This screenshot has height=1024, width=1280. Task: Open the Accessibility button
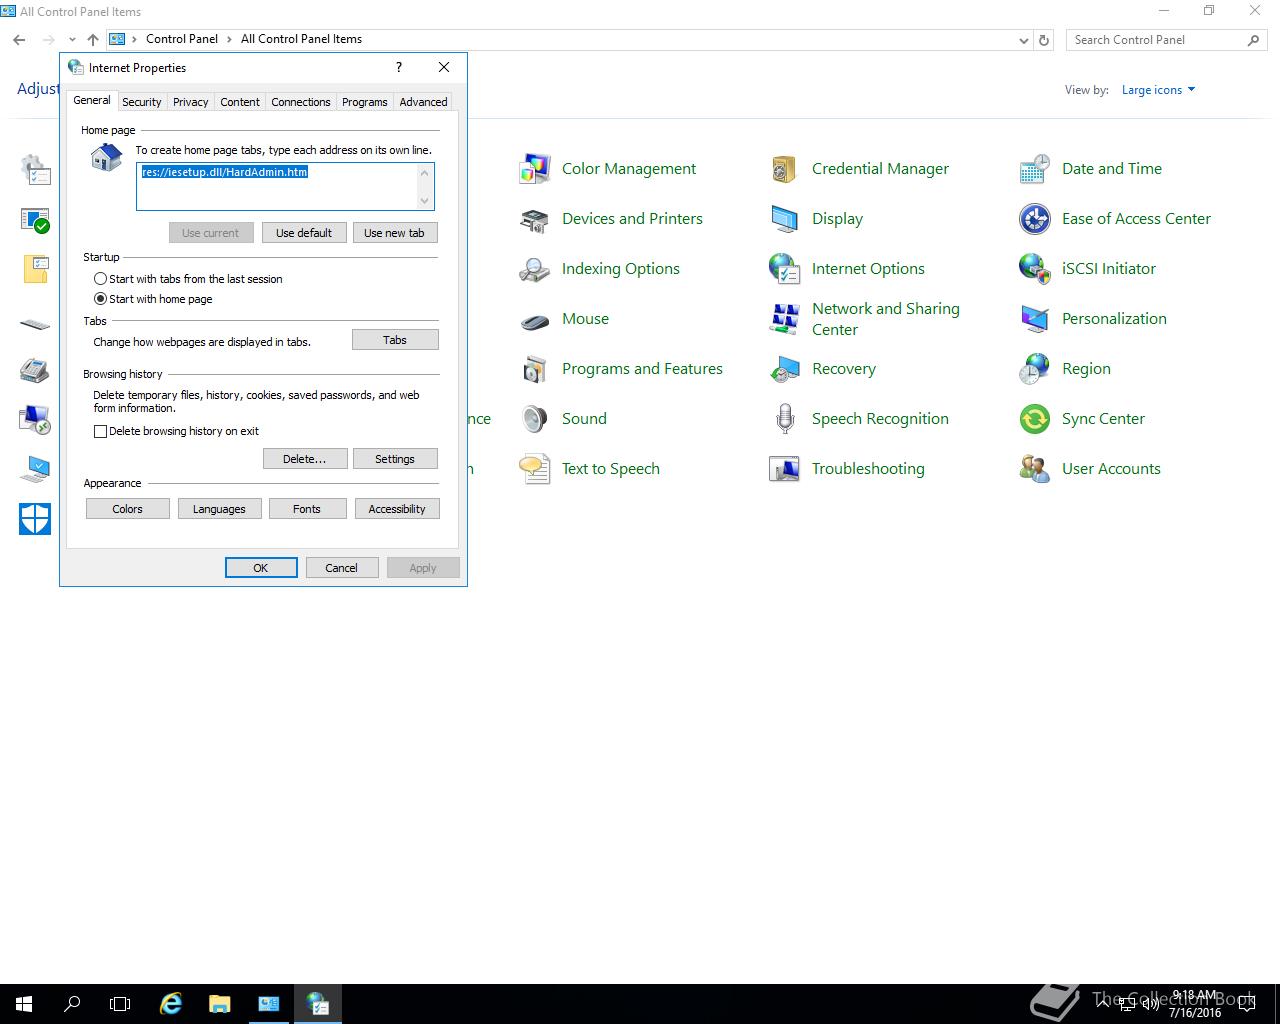(x=397, y=509)
